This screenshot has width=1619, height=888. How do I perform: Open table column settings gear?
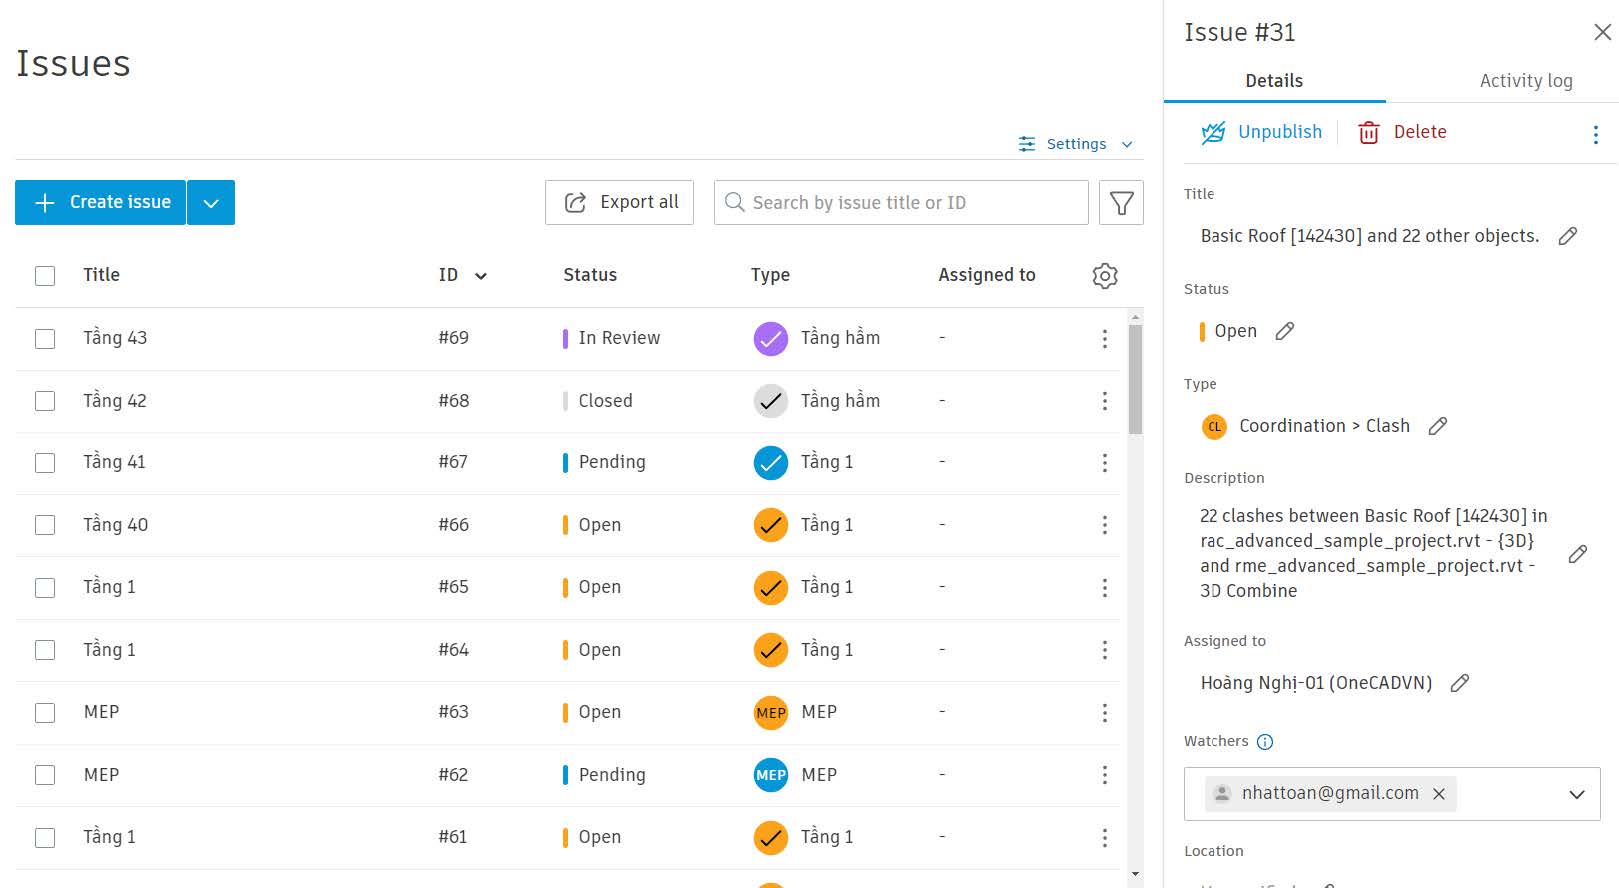coord(1105,276)
